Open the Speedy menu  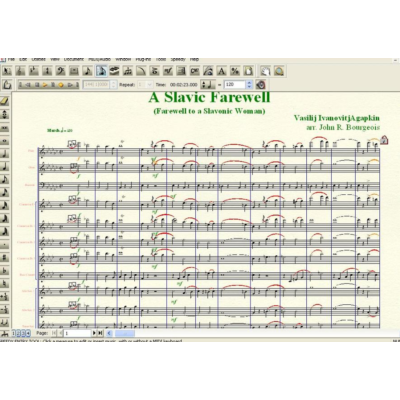click(x=178, y=60)
